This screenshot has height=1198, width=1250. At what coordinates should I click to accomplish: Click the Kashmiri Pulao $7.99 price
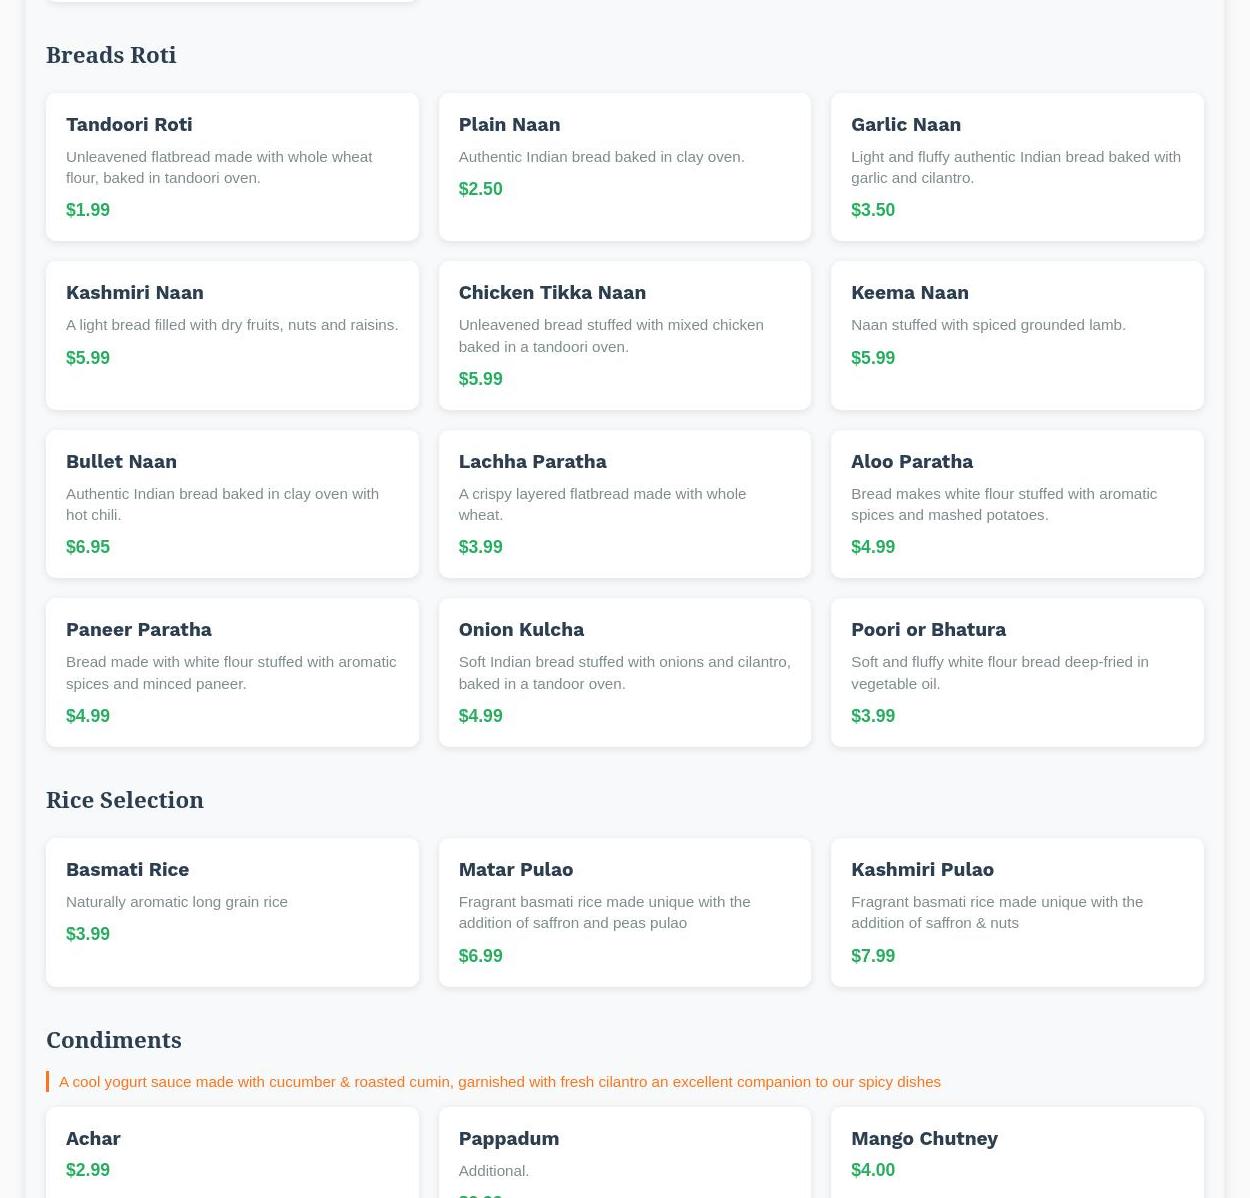[x=872, y=956]
